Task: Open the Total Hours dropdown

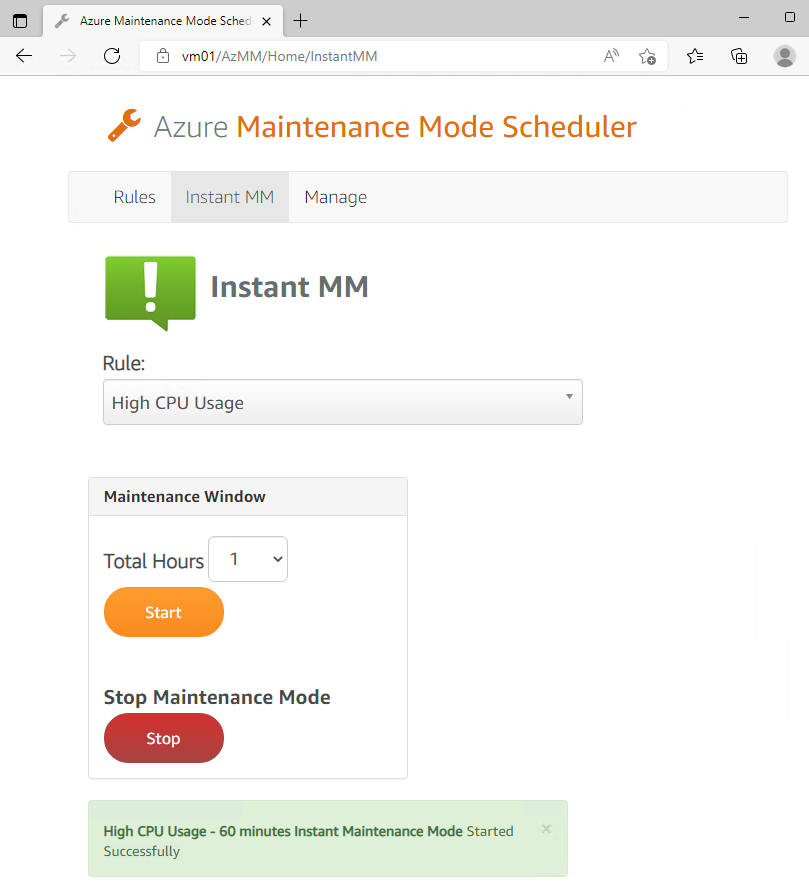Action: (248, 559)
